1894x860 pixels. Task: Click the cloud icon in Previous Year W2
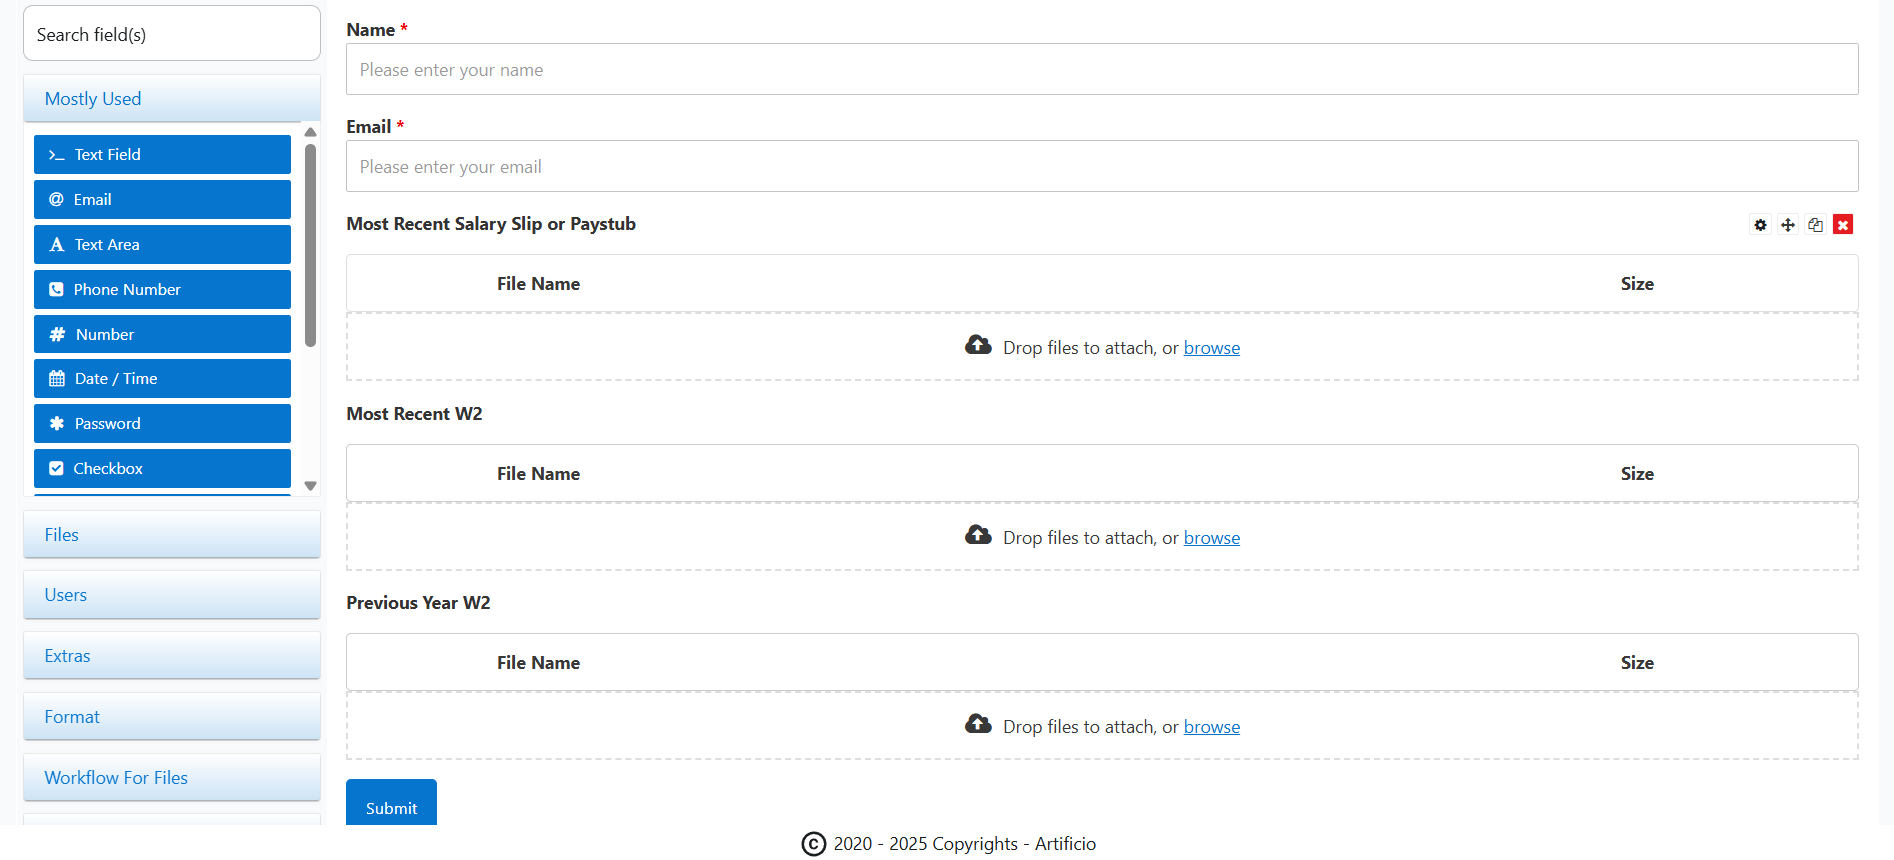pos(978,724)
